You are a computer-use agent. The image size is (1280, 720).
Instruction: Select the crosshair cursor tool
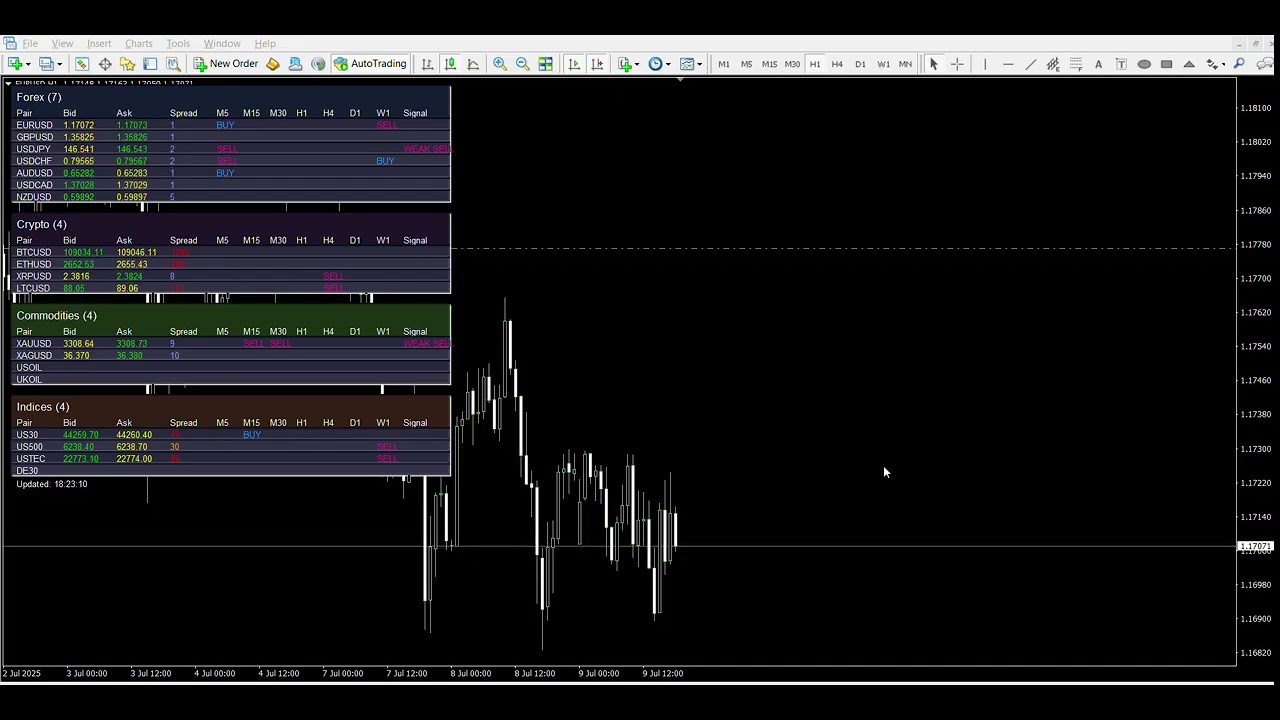coord(957,64)
